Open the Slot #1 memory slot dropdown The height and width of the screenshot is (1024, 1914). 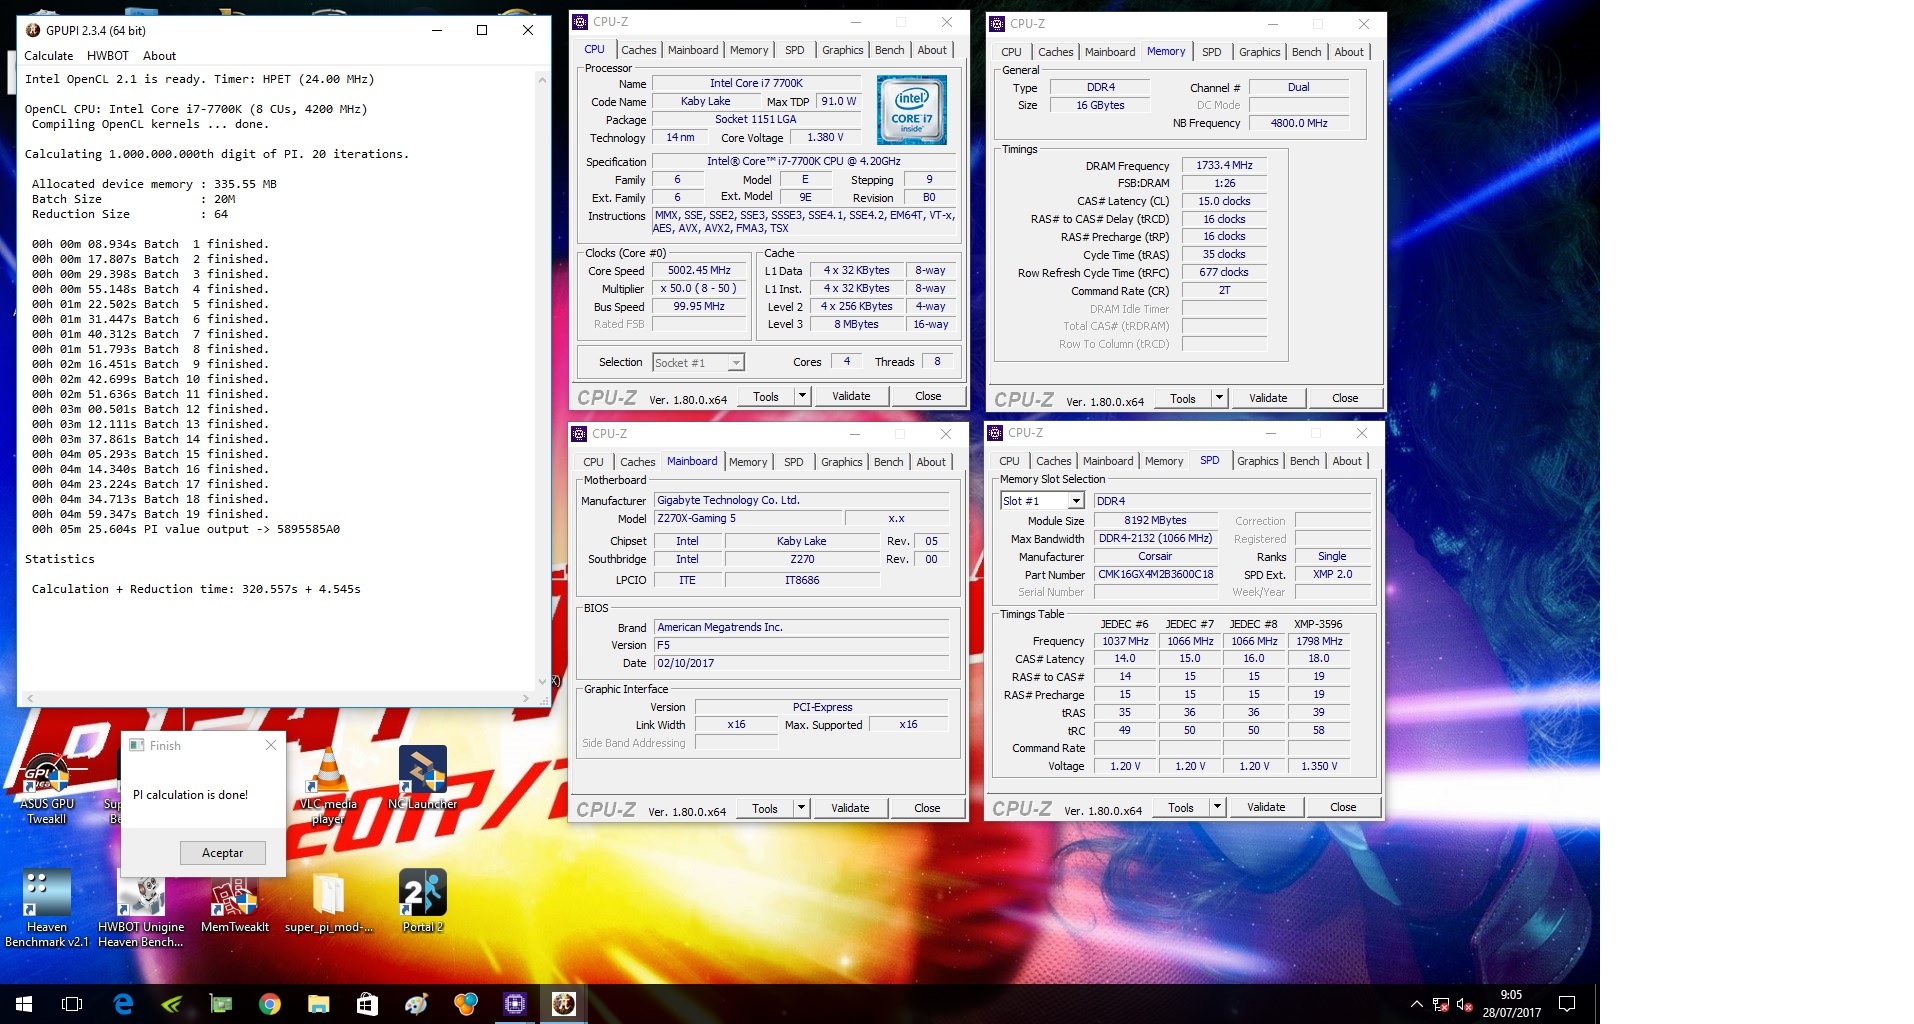[1042, 501]
